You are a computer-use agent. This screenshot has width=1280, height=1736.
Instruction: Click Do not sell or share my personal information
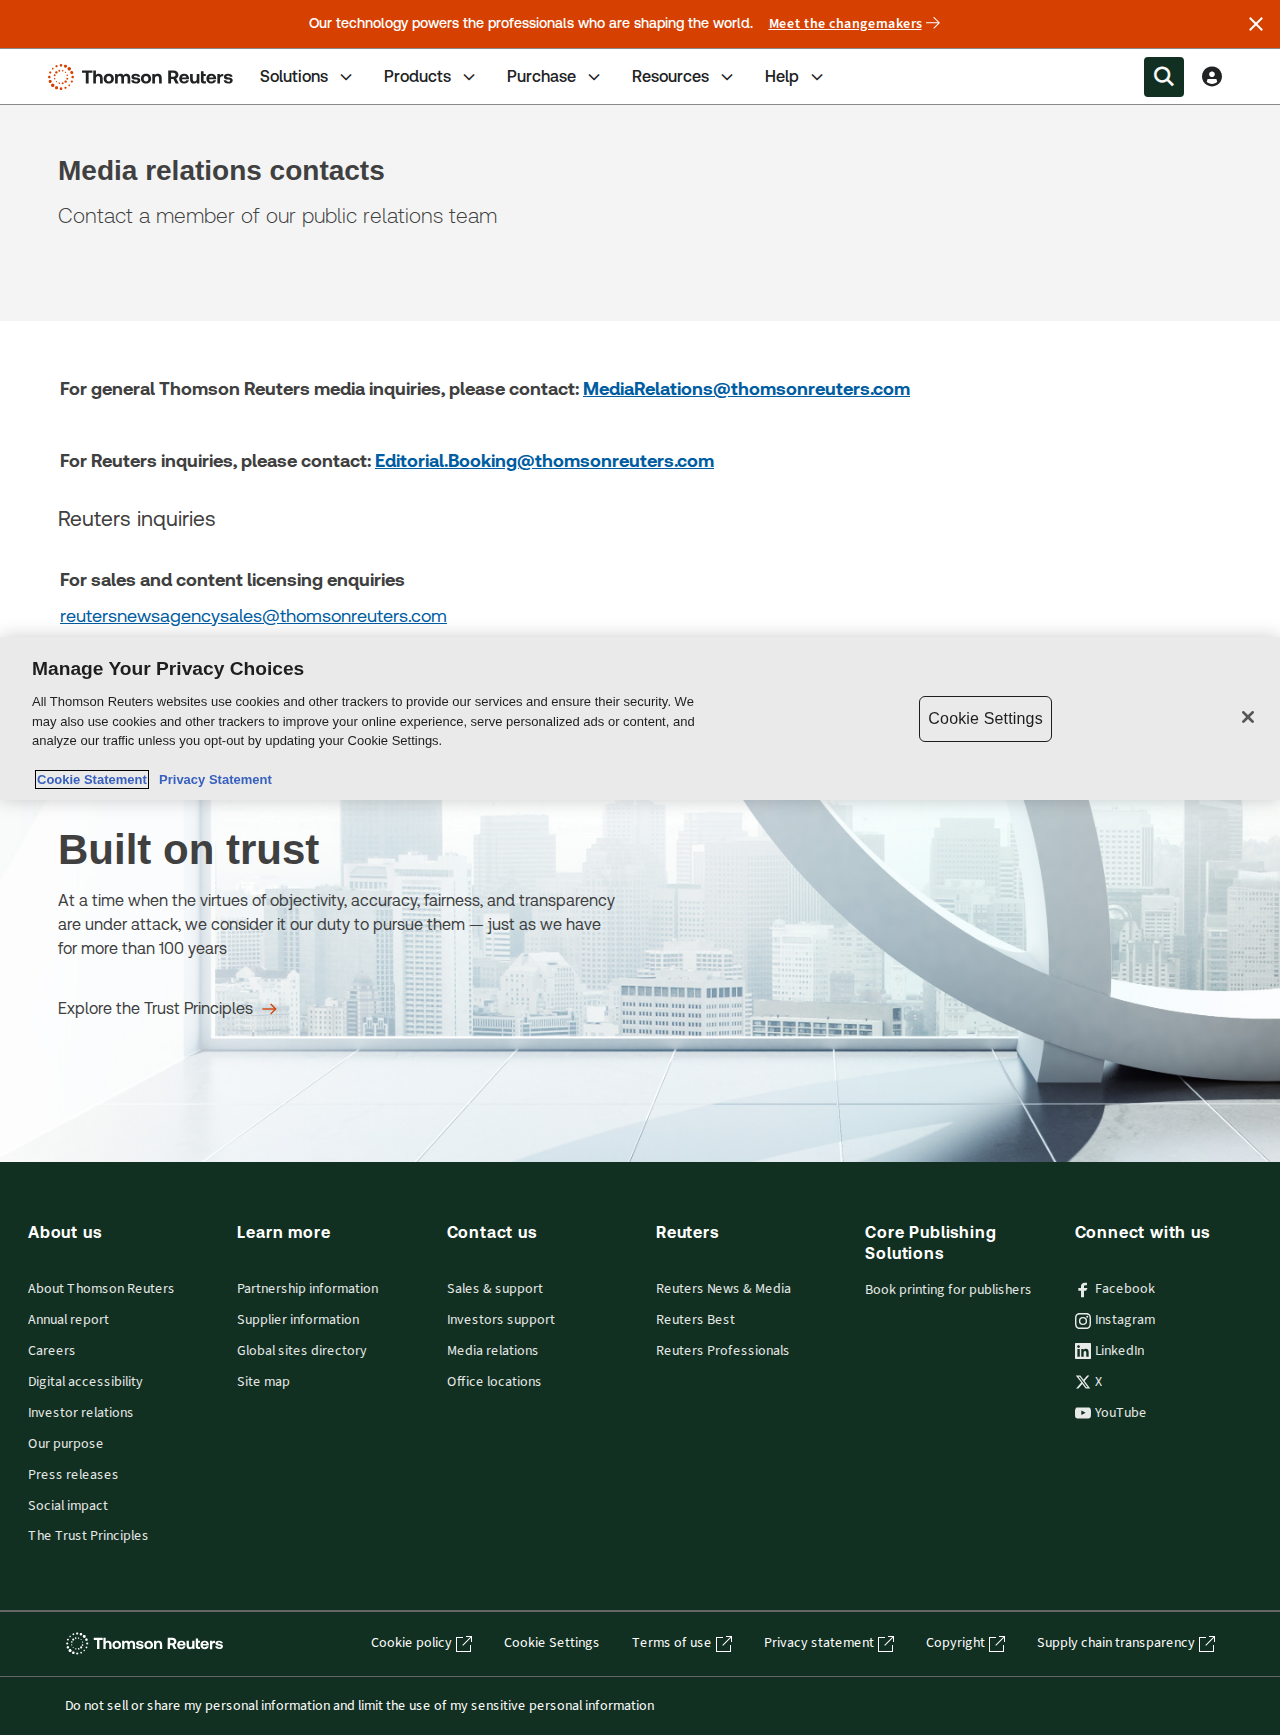(360, 1706)
